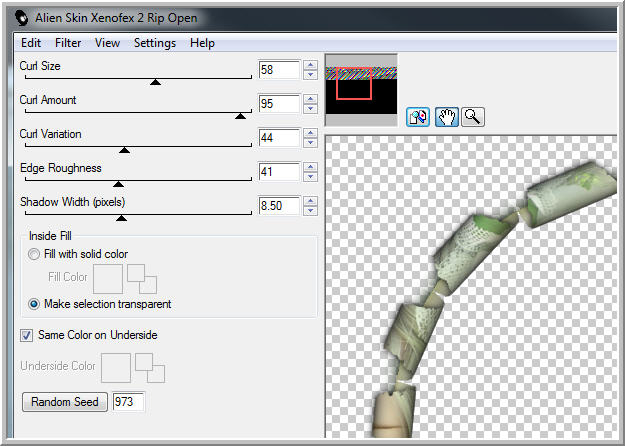Click the Shadow Width slider handle

coord(122,218)
